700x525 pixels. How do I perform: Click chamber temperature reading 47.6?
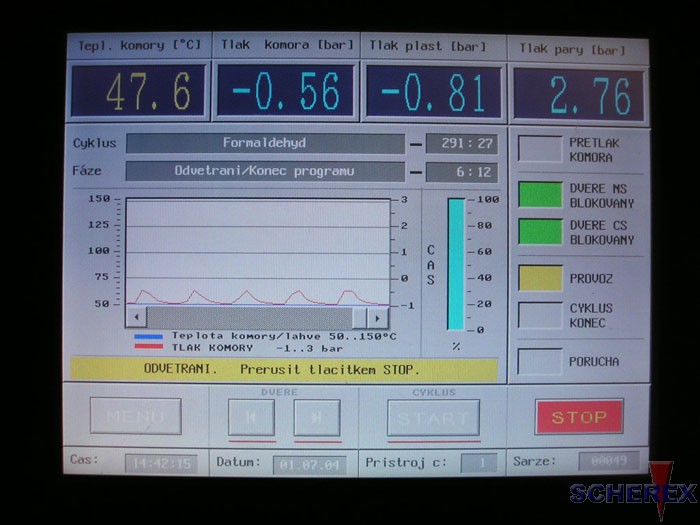pyautogui.click(x=138, y=91)
